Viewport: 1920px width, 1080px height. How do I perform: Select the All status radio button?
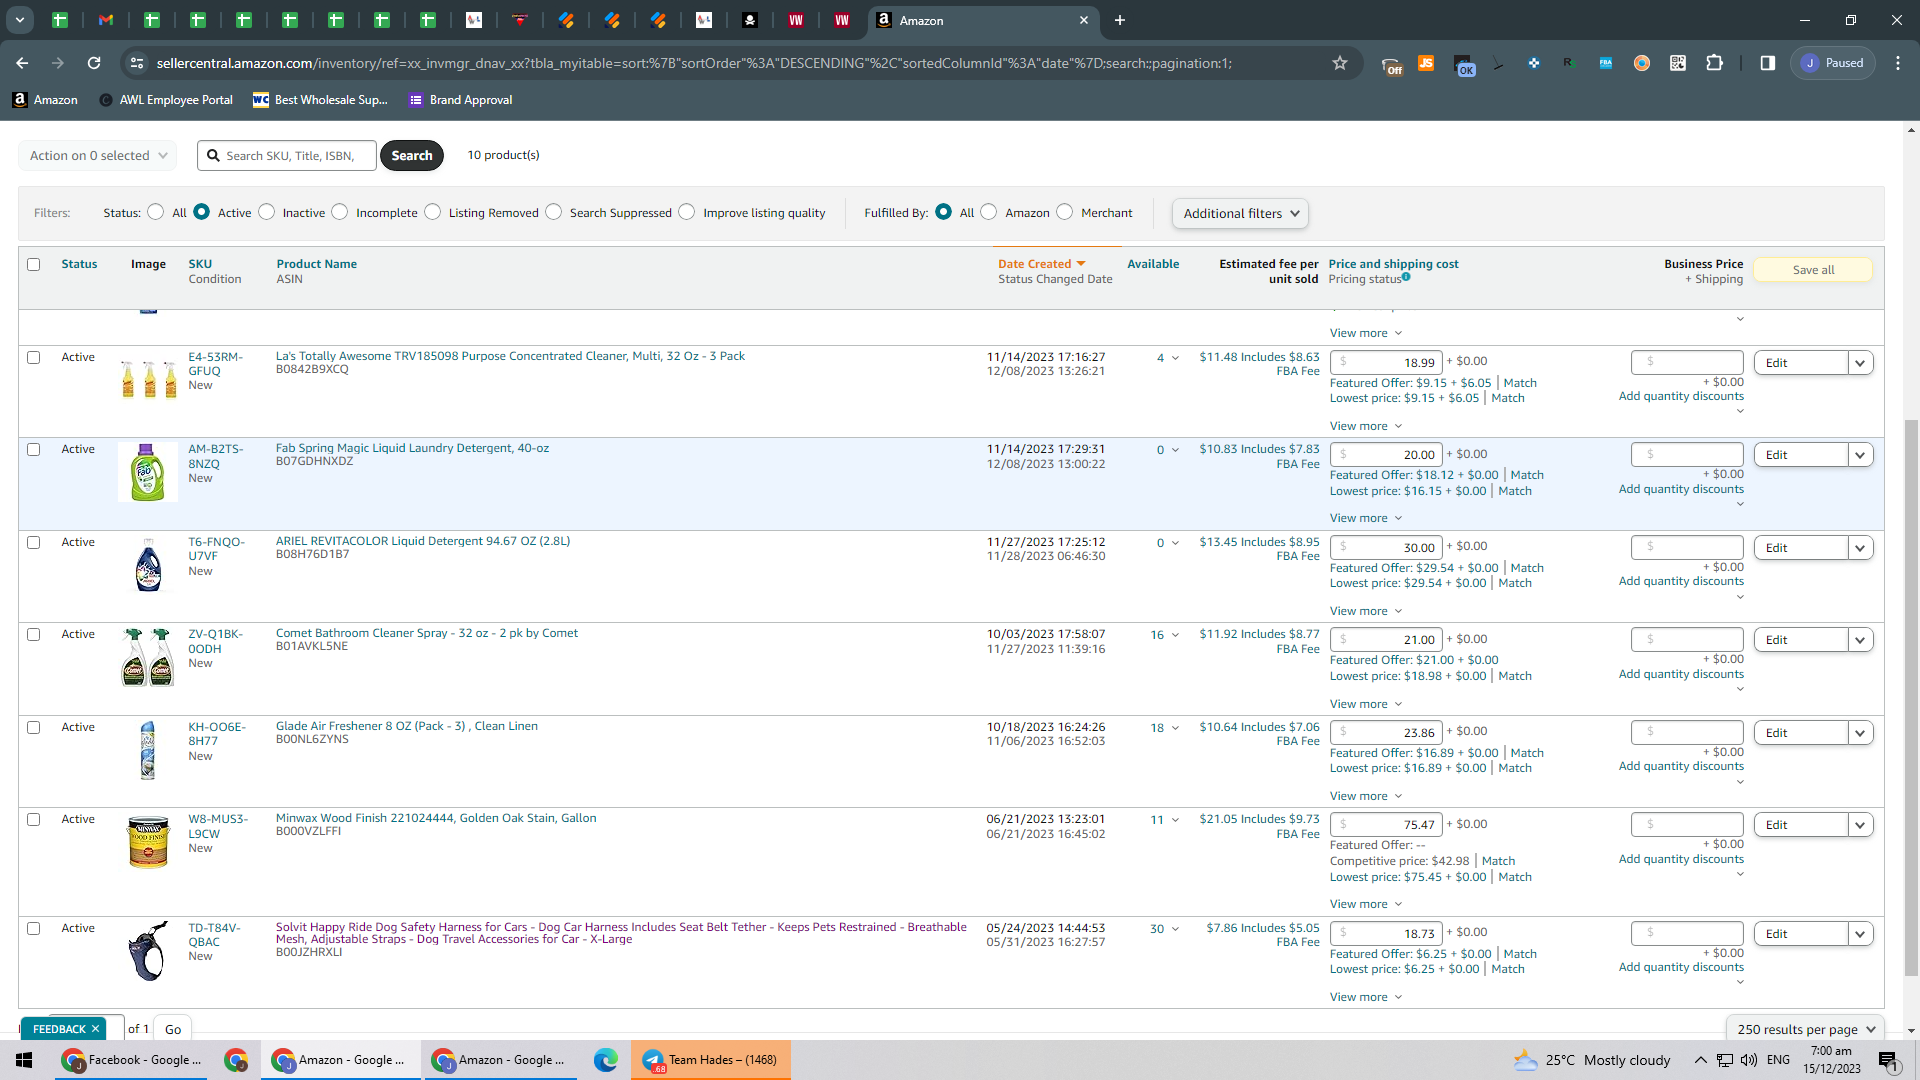click(155, 212)
